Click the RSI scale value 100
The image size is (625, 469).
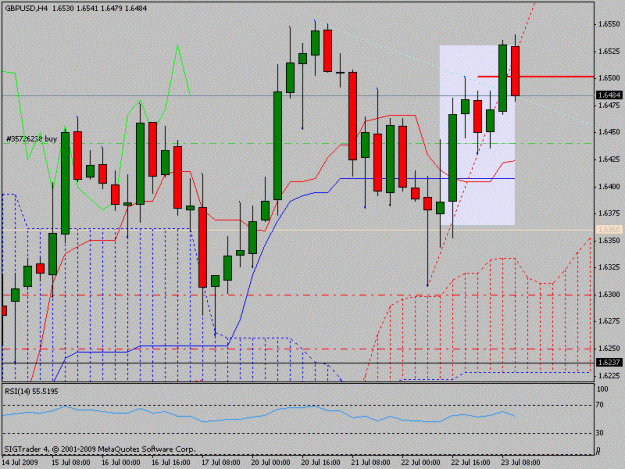[603, 389]
